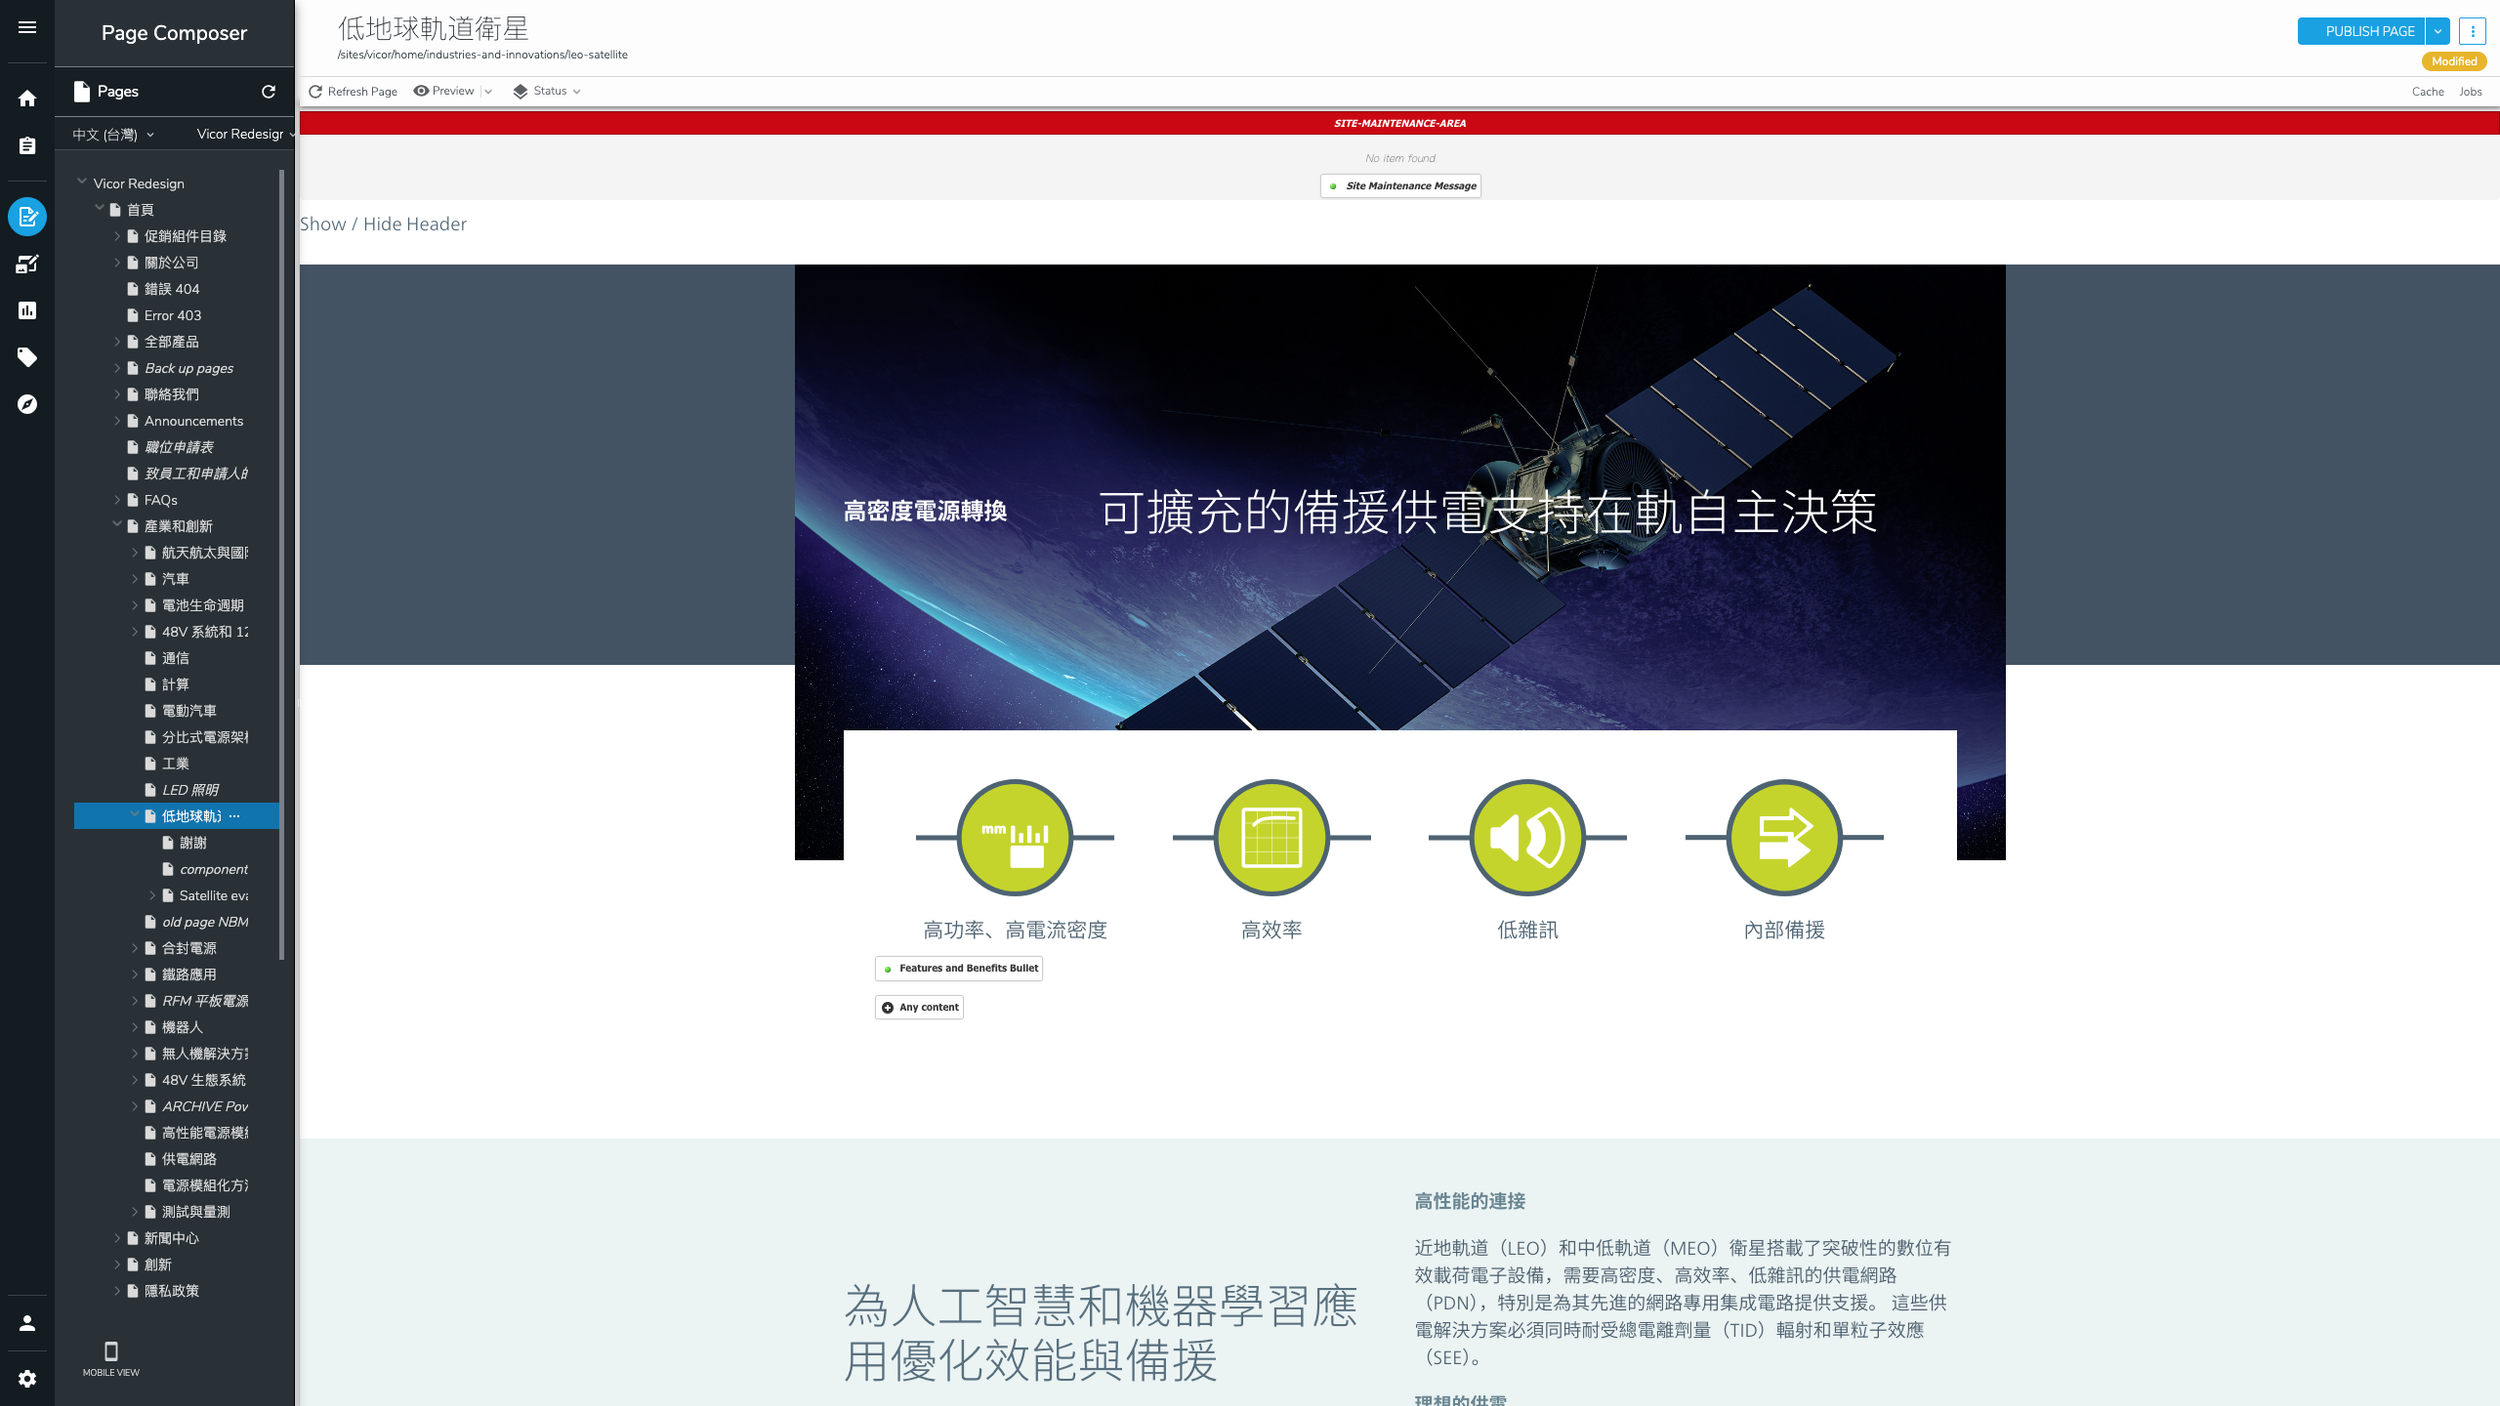Viewport: 2500px width, 1406px height.
Task: Select the Page Composer icon in left rail
Action: [x=27, y=217]
